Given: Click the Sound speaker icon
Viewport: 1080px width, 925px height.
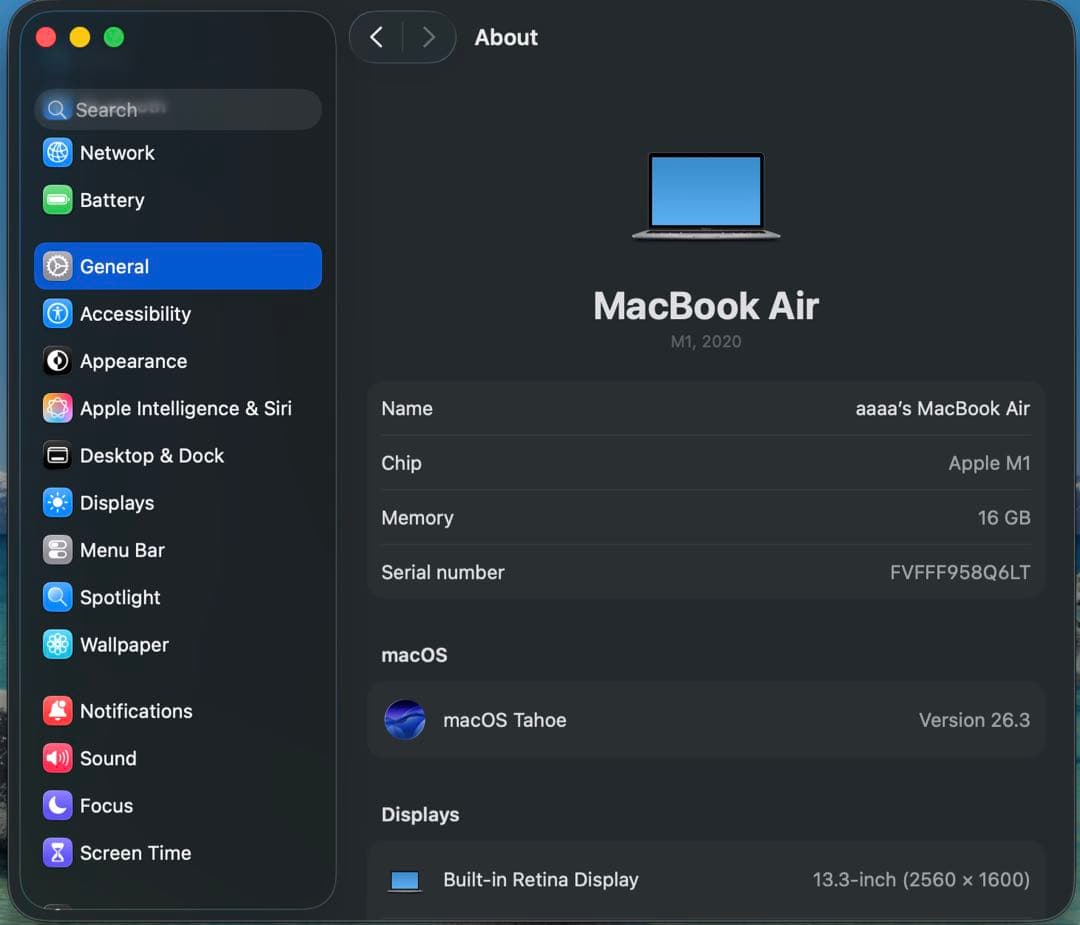Looking at the screenshot, I should click(57, 758).
